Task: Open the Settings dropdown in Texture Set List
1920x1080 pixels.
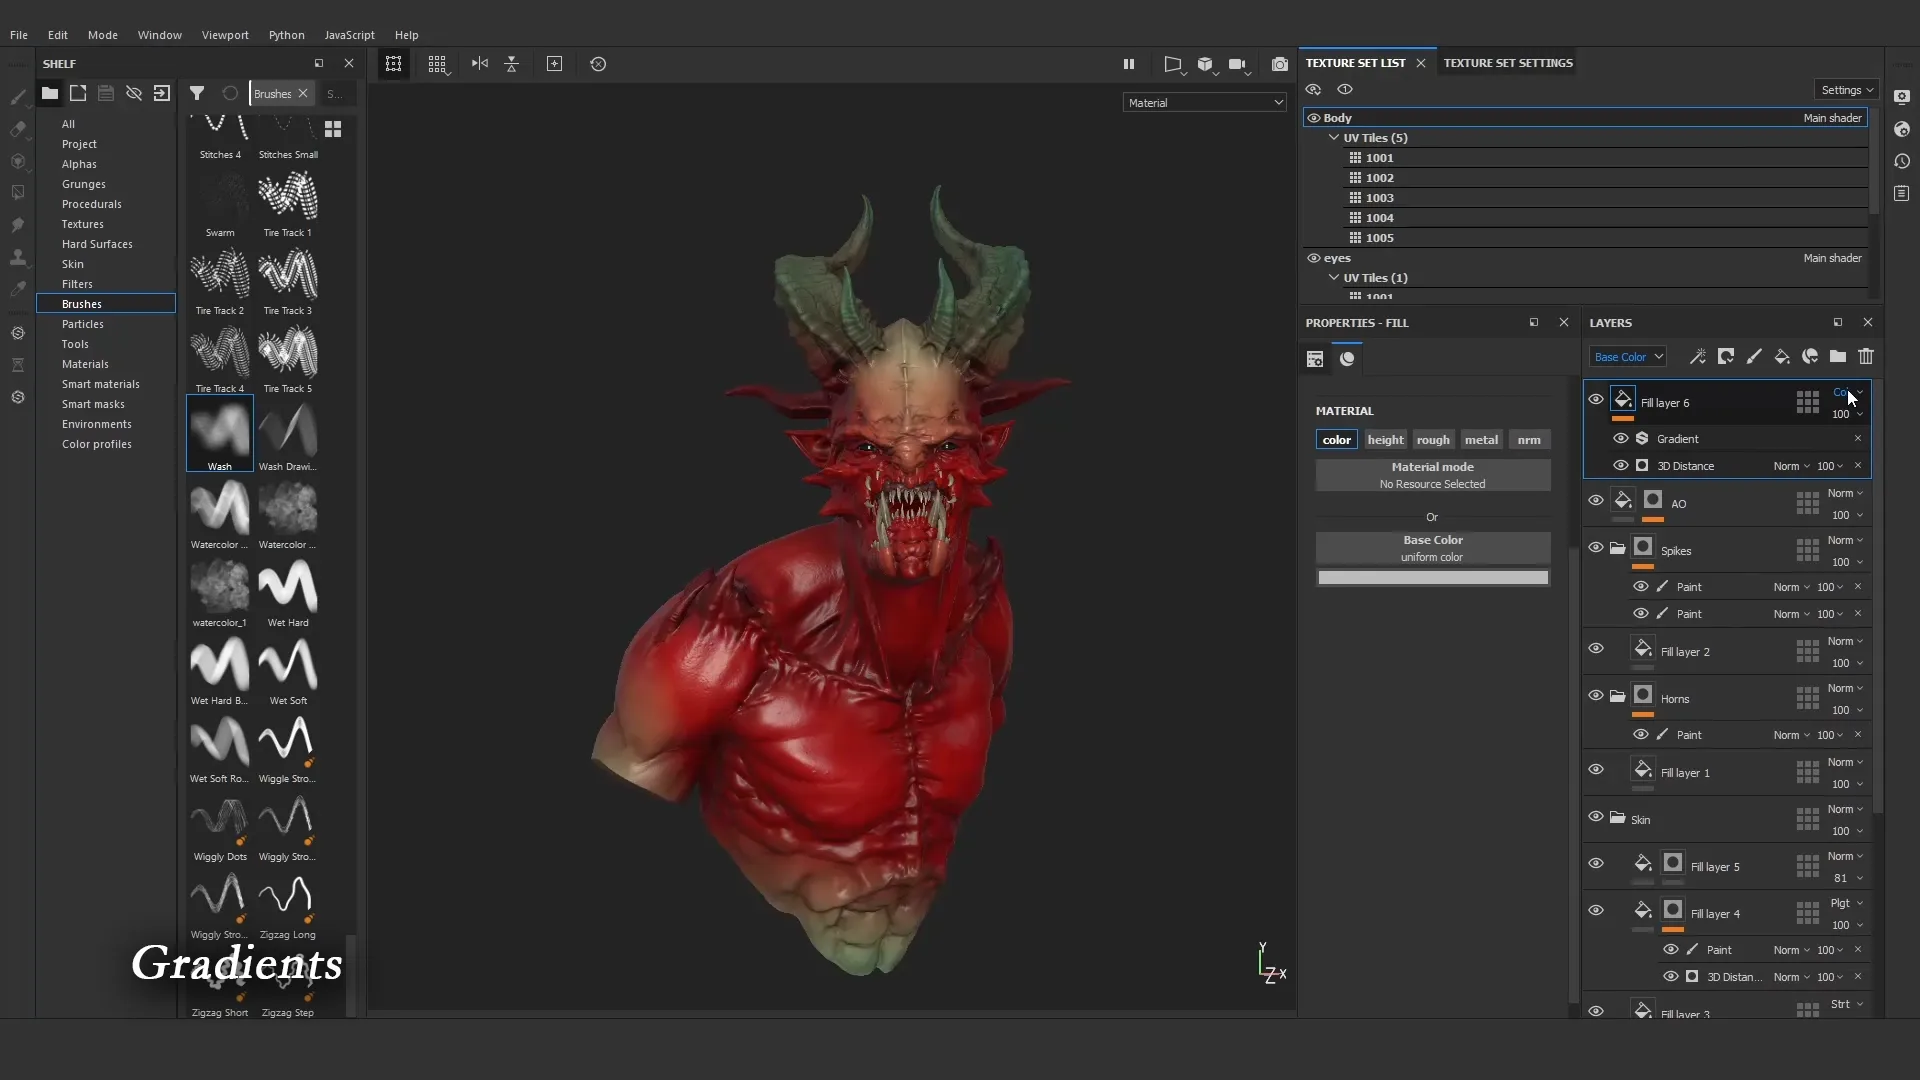Action: pos(1846,89)
